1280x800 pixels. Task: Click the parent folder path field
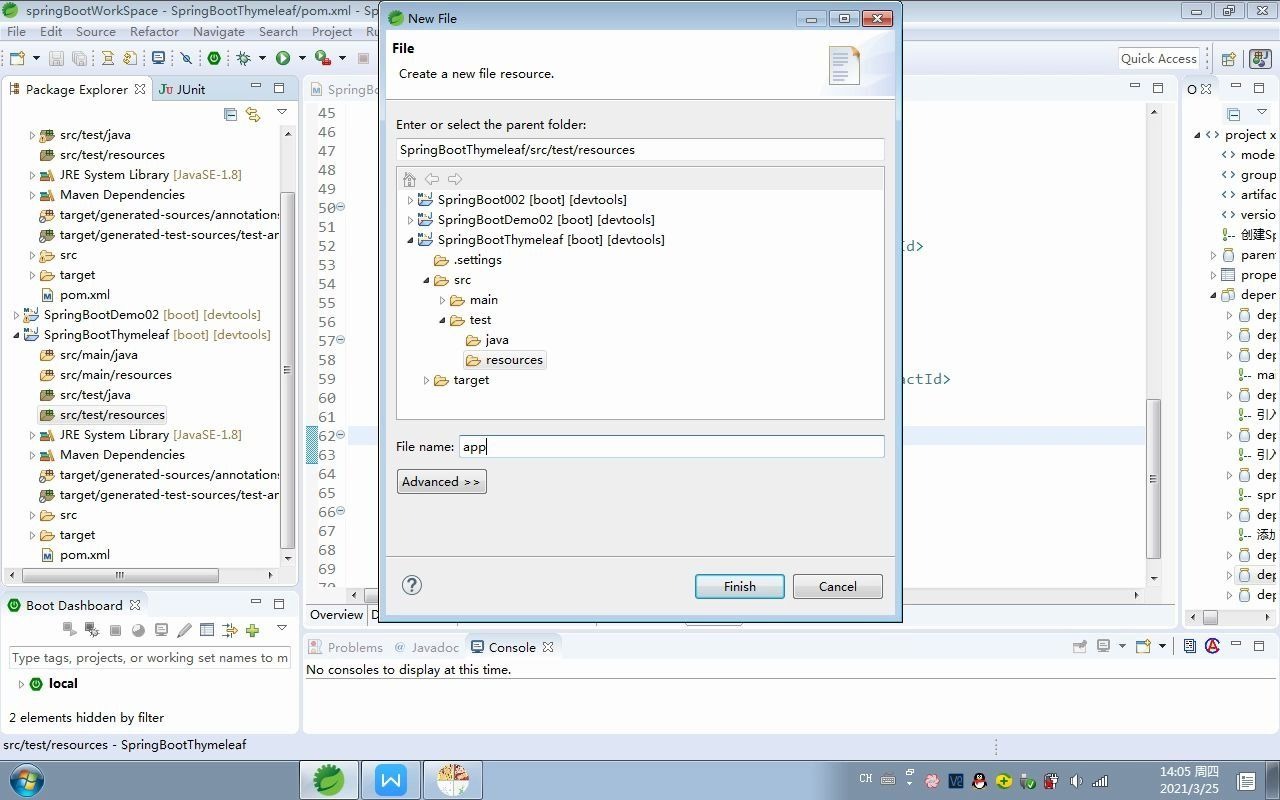[640, 150]
